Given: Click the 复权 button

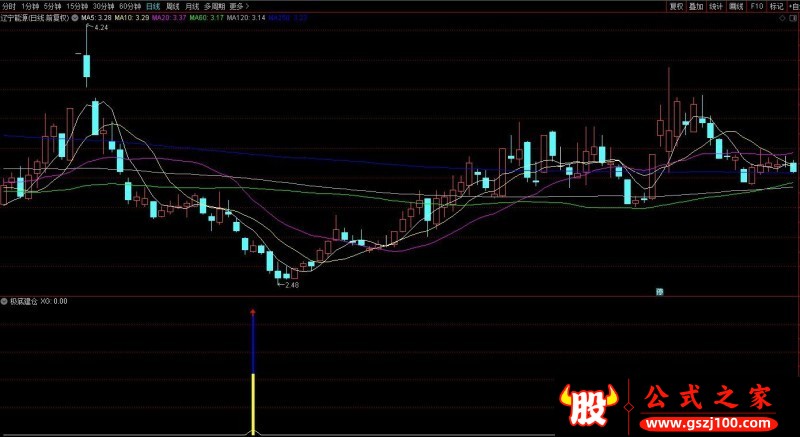Looking at the screenshot, I should pyautogui.click(x=677, y=6).
